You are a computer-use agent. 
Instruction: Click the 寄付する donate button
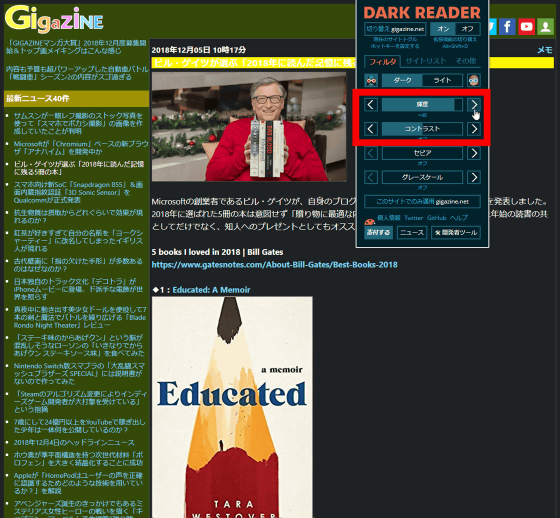(379, 233)
